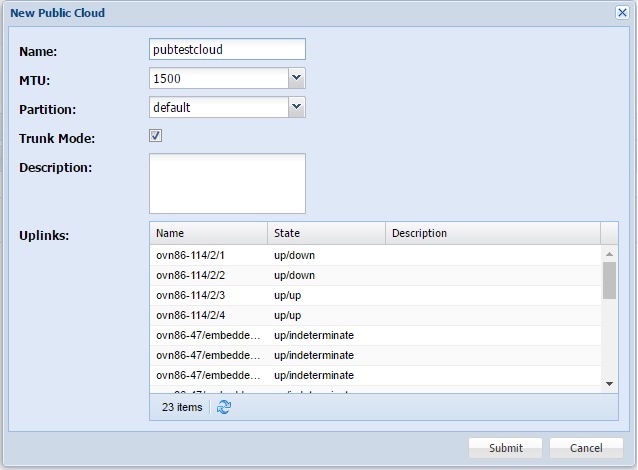Click the MTU value field showing 1500
638x470 pixels.
tap(219, 78)
